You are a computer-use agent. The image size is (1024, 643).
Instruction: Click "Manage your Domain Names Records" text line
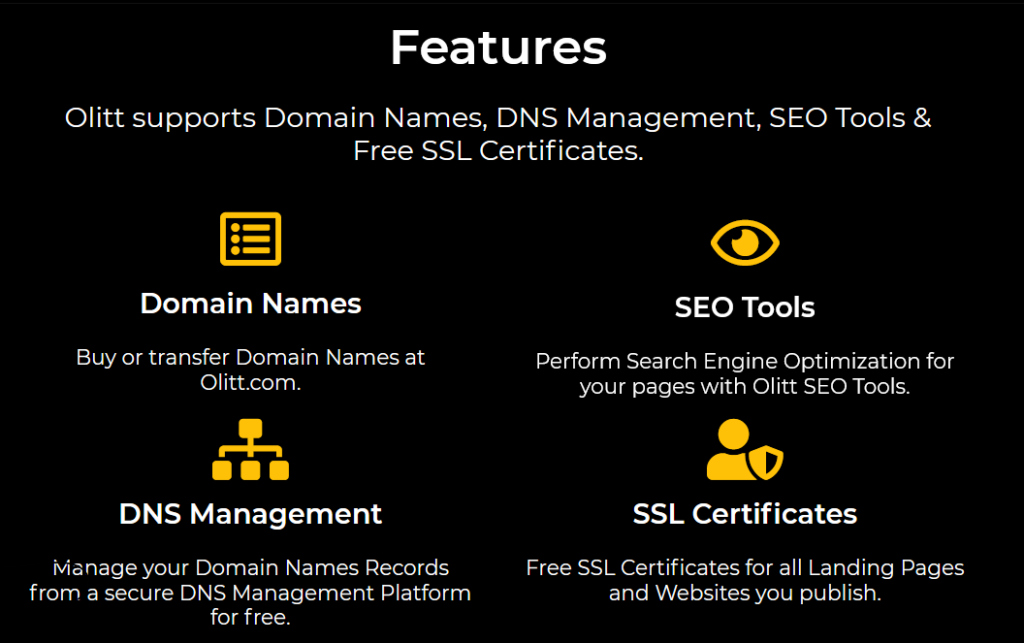click(250, 568)
